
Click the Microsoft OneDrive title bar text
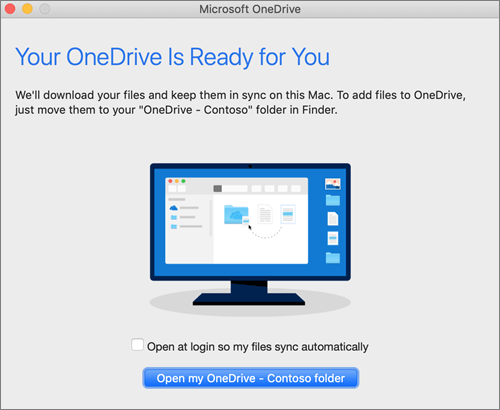pyautogui.click(x=250, y=9)
